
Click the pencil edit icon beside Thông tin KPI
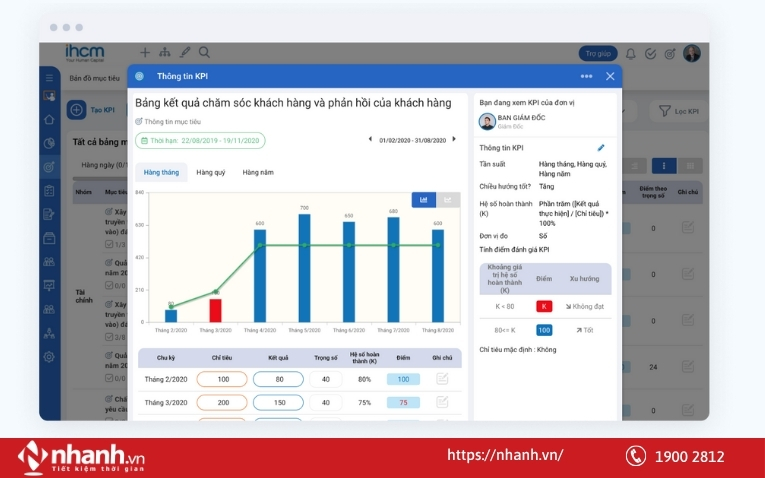coord(601,148)
